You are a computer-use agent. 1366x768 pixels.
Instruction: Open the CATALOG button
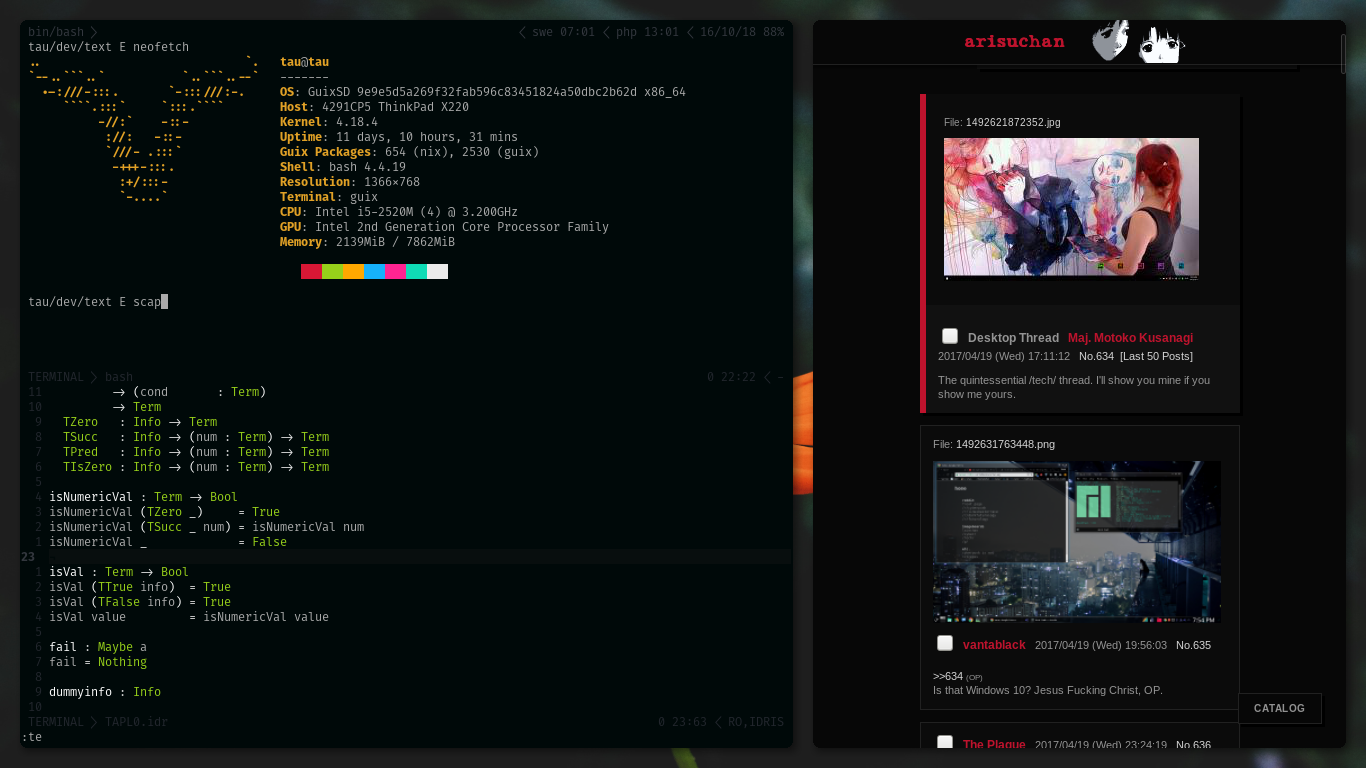[x=1279, y=708]
